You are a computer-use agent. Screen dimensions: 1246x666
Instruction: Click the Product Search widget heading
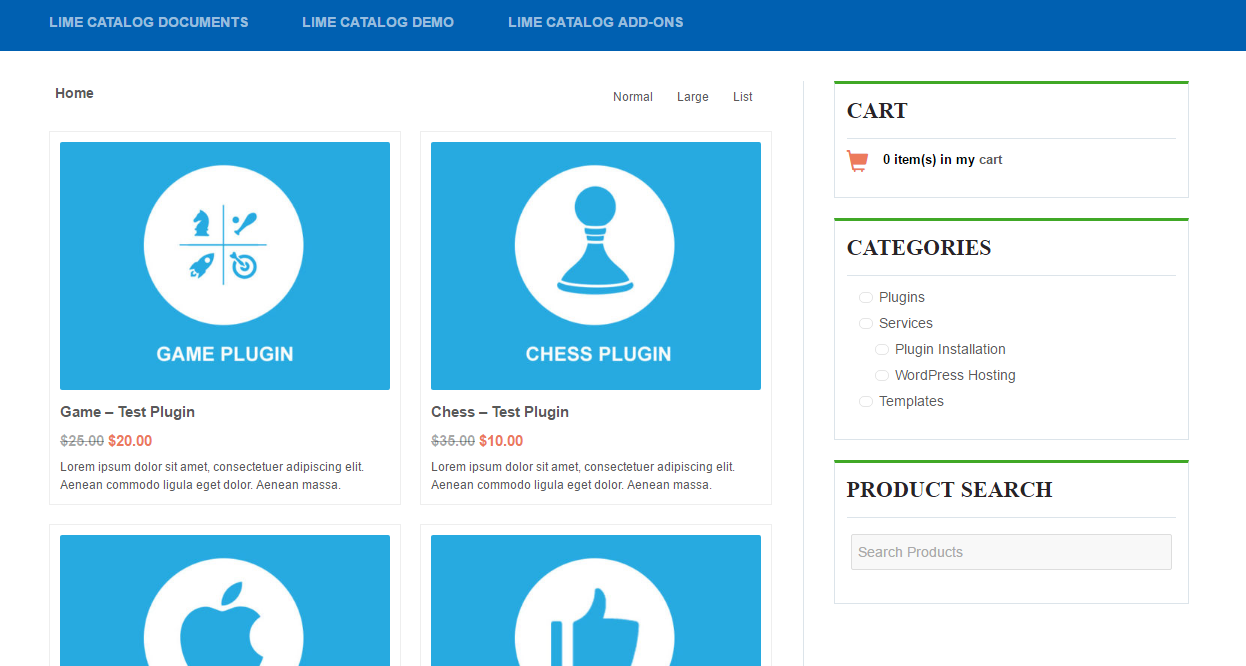[x=949, y=490]
